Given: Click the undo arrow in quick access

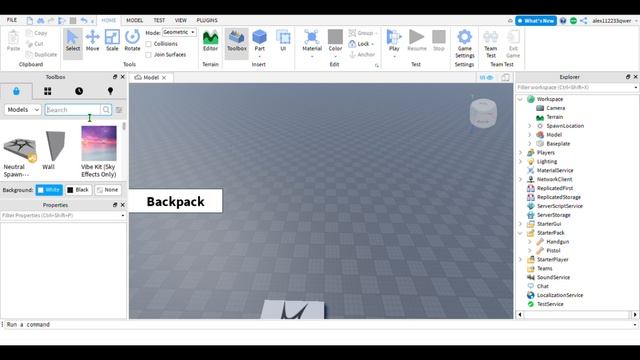Looking at the screenshot, I should pos(84,20).
